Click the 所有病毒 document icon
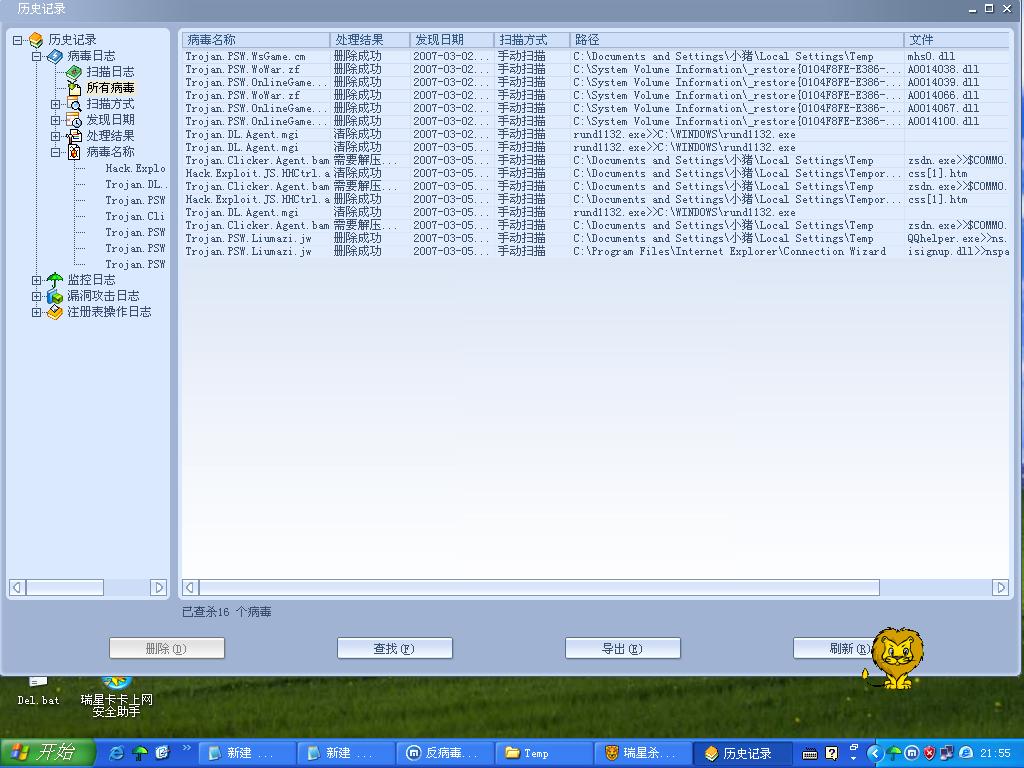The image size is (1024, 768). point(74,88)
